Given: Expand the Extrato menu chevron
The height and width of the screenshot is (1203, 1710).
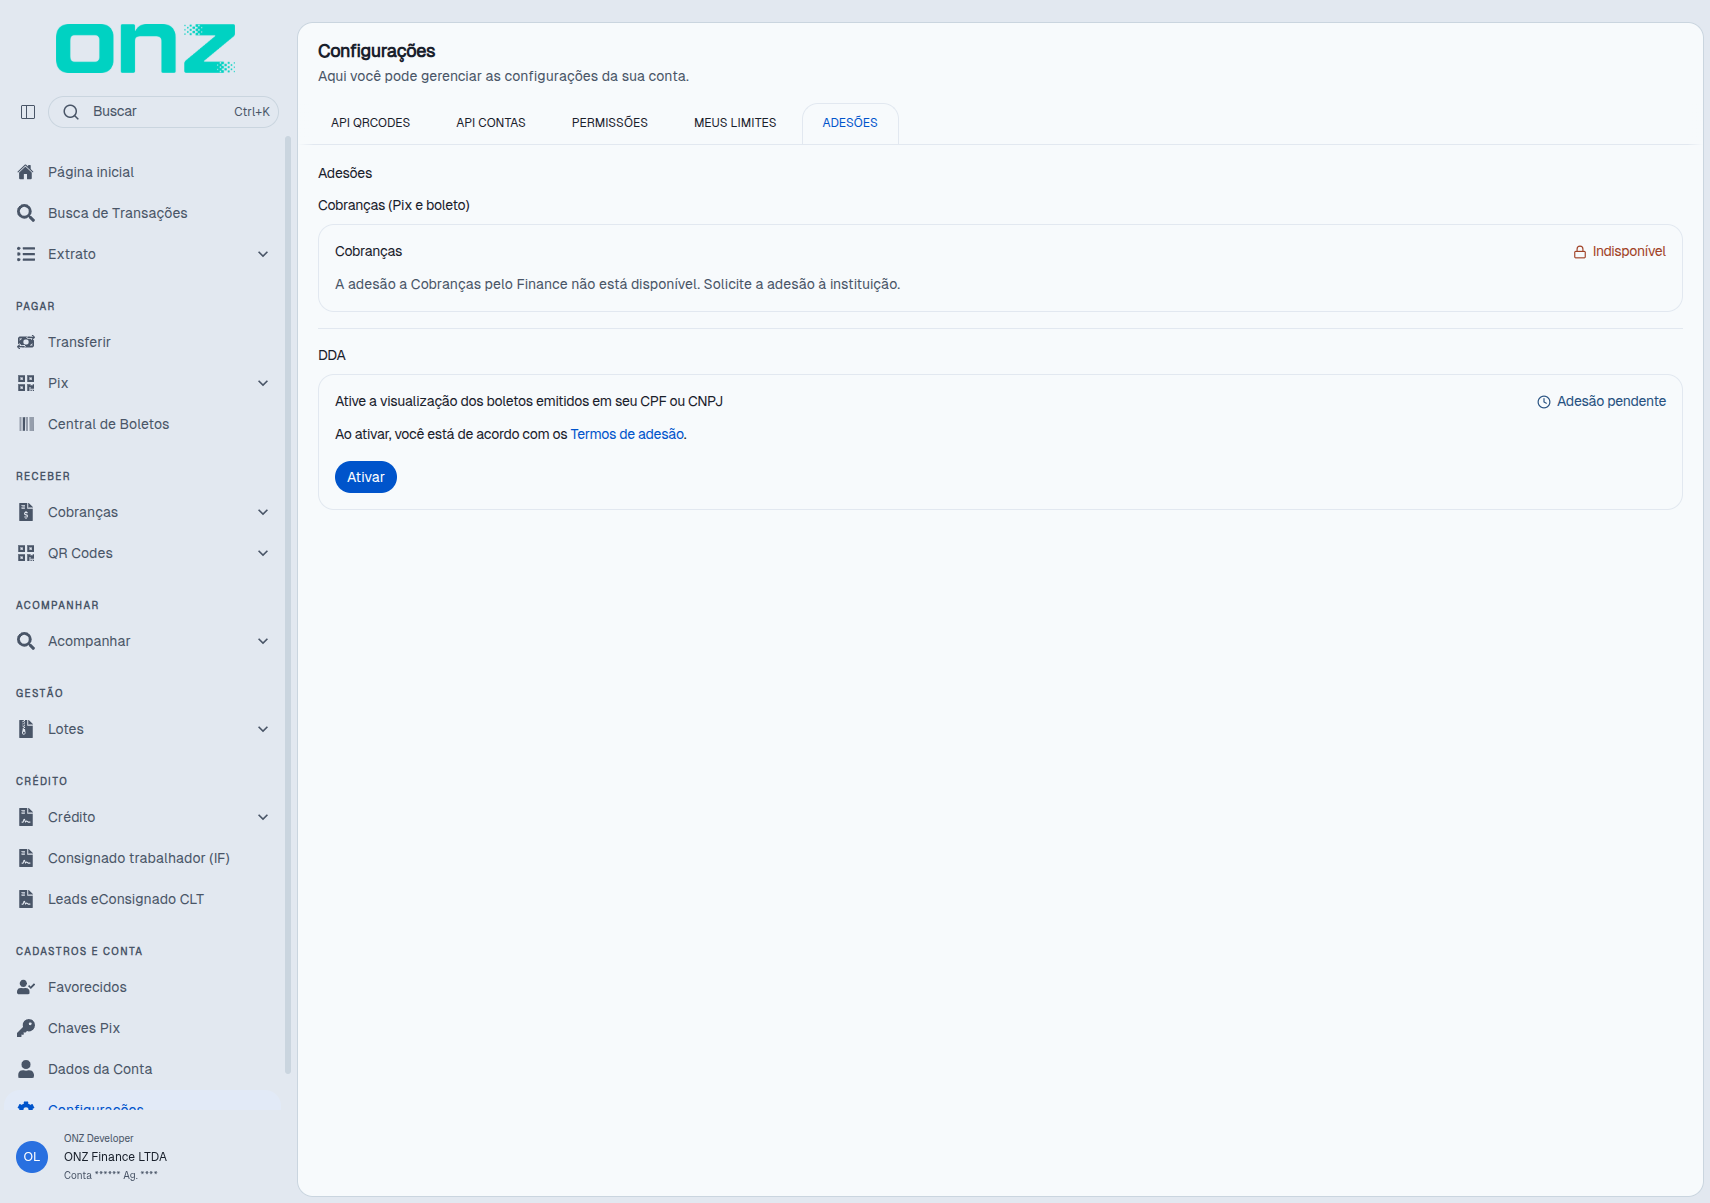Looking at the screenshot, I should coord(263,254).
